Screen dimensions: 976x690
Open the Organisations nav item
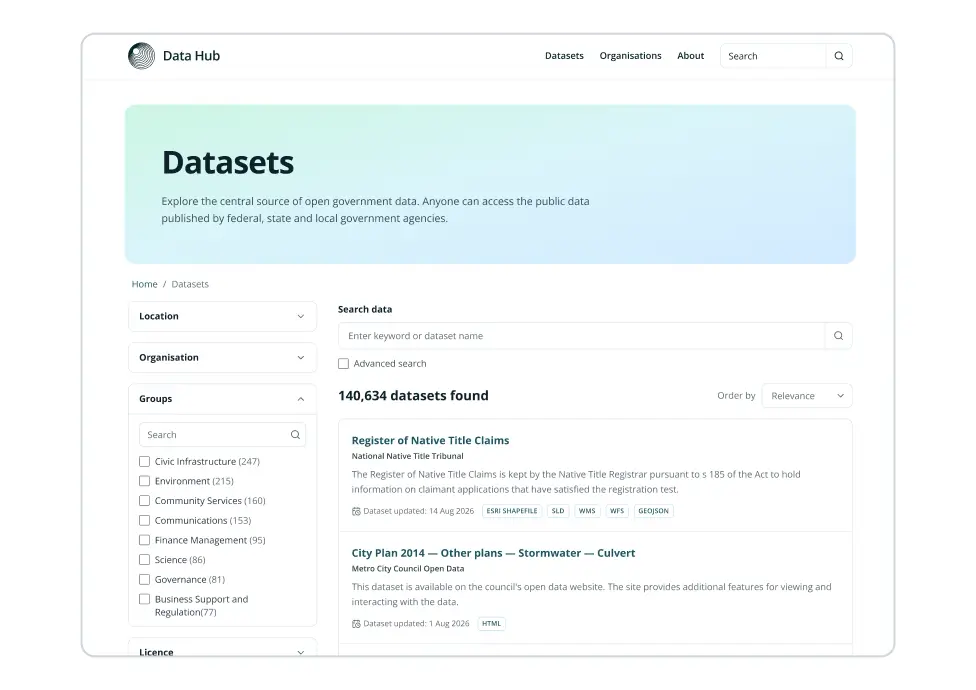coord(630,56)
